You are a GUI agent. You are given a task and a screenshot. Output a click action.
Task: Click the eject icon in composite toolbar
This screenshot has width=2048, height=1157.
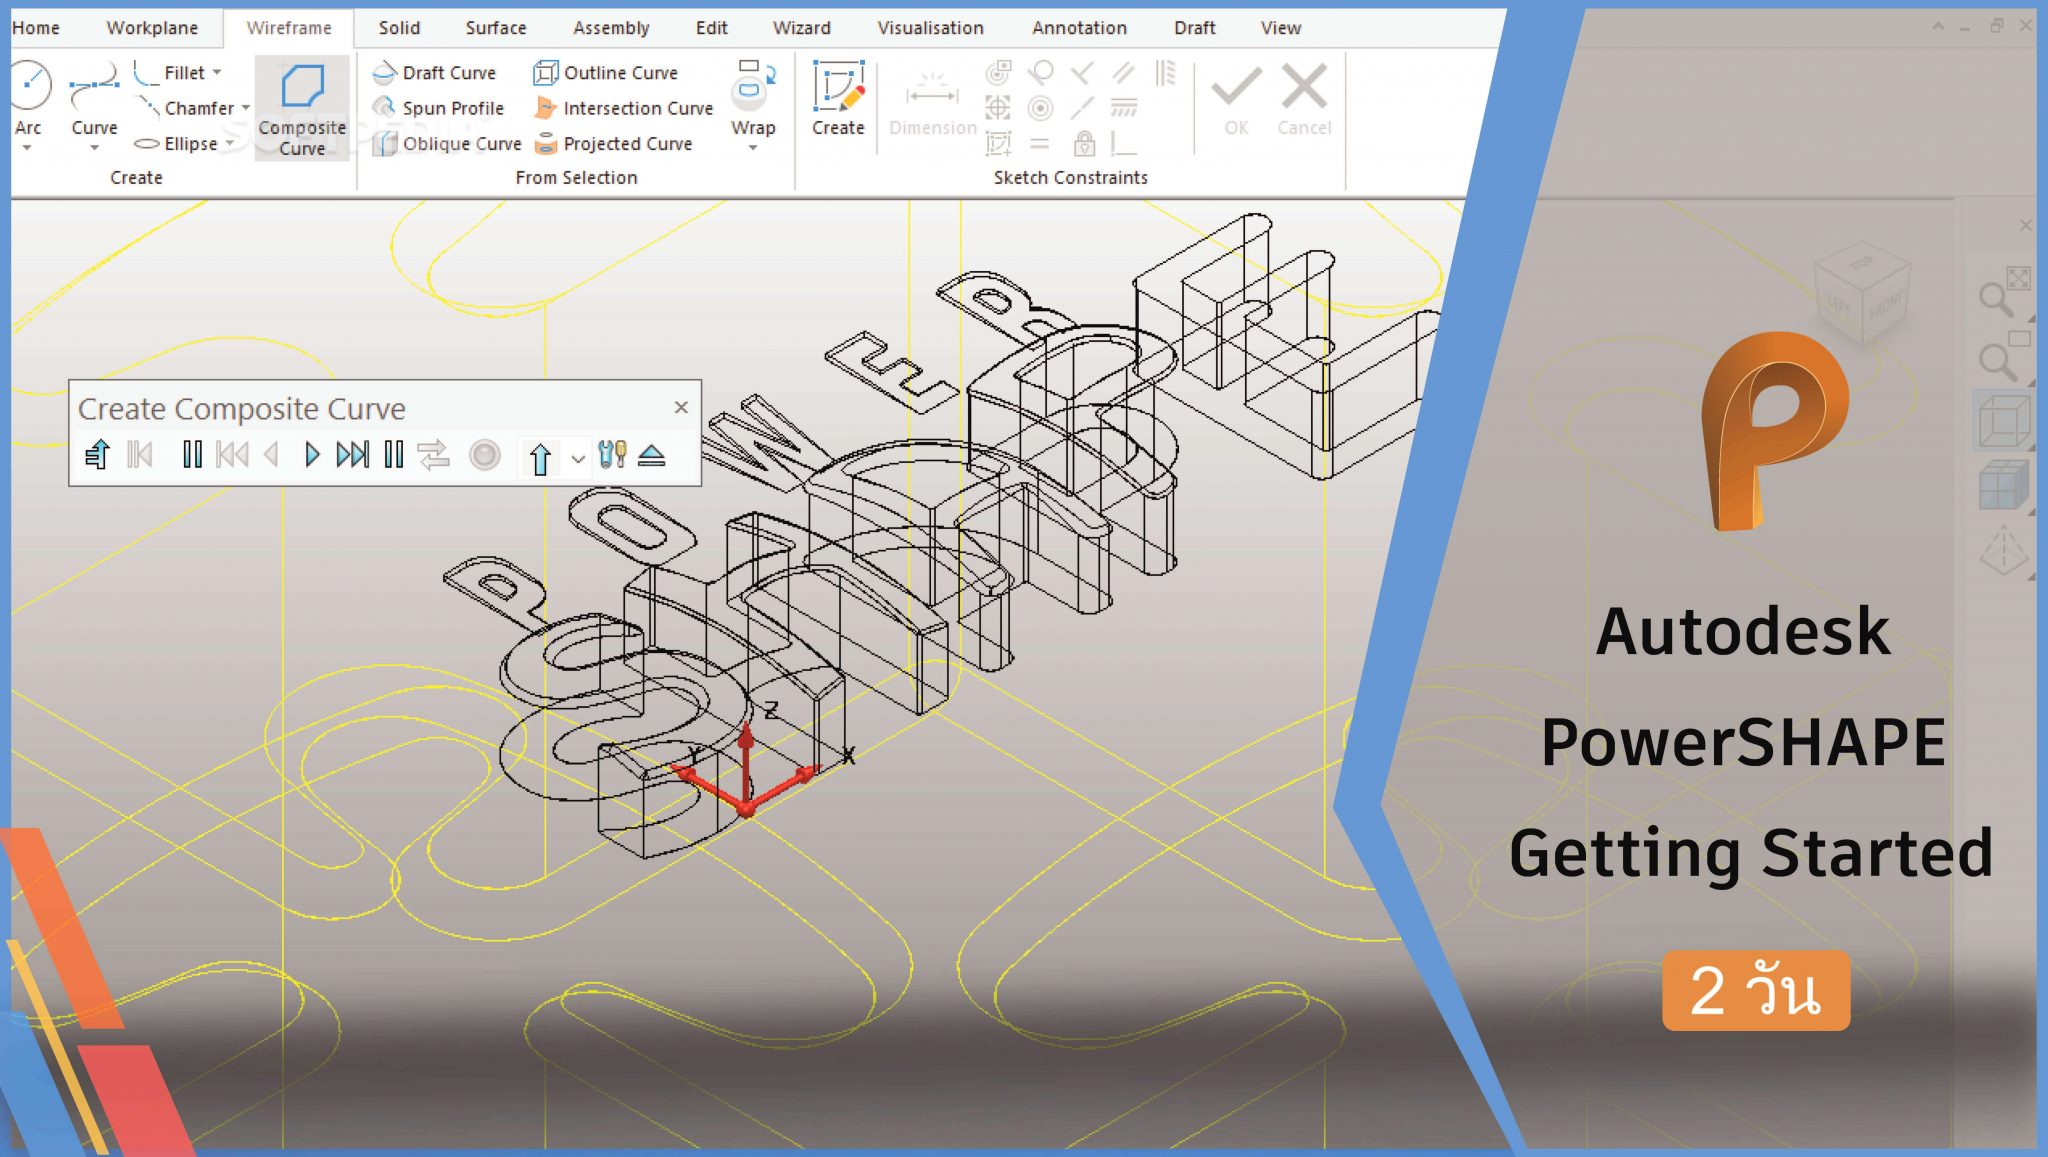click(x=652, y=456)
